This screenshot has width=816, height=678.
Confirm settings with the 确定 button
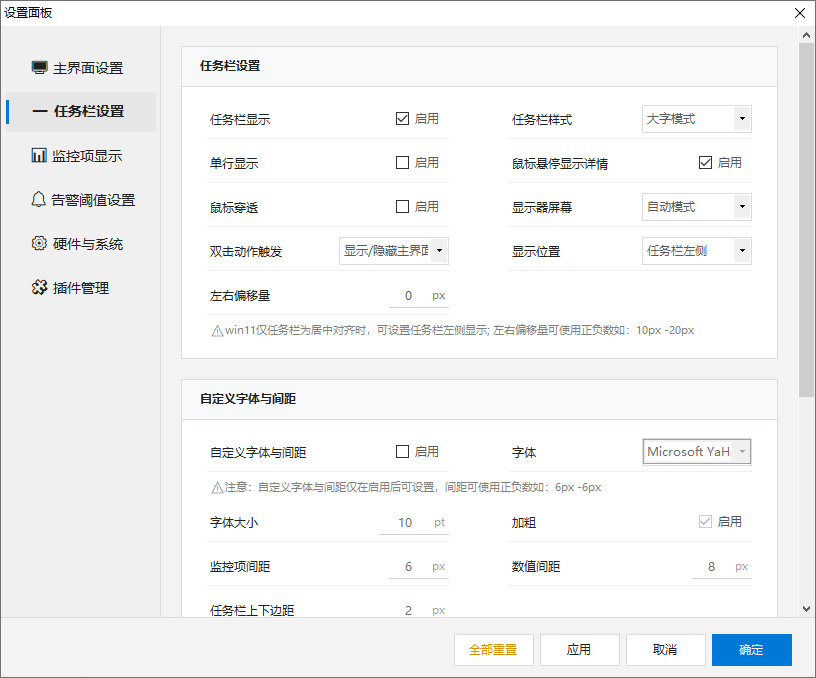point(751,649)
